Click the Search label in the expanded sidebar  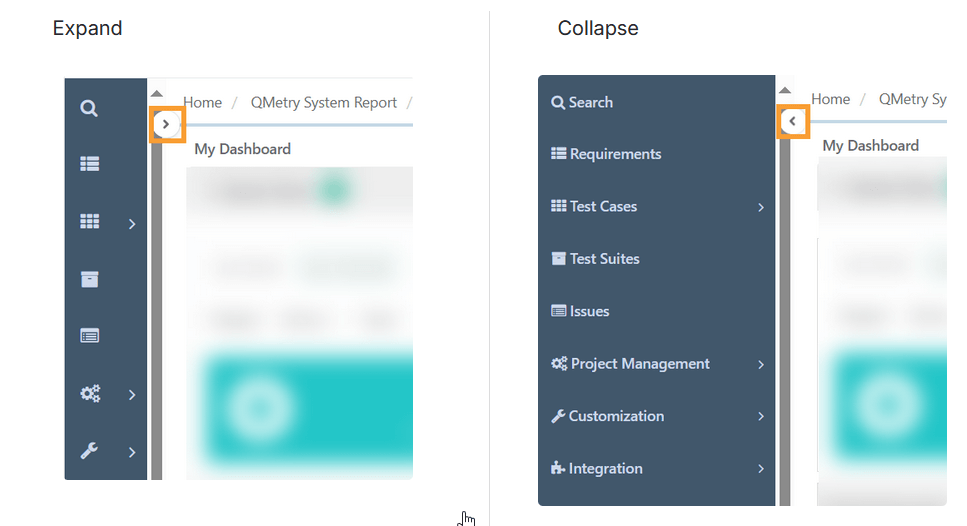click(x=590, y=102)
